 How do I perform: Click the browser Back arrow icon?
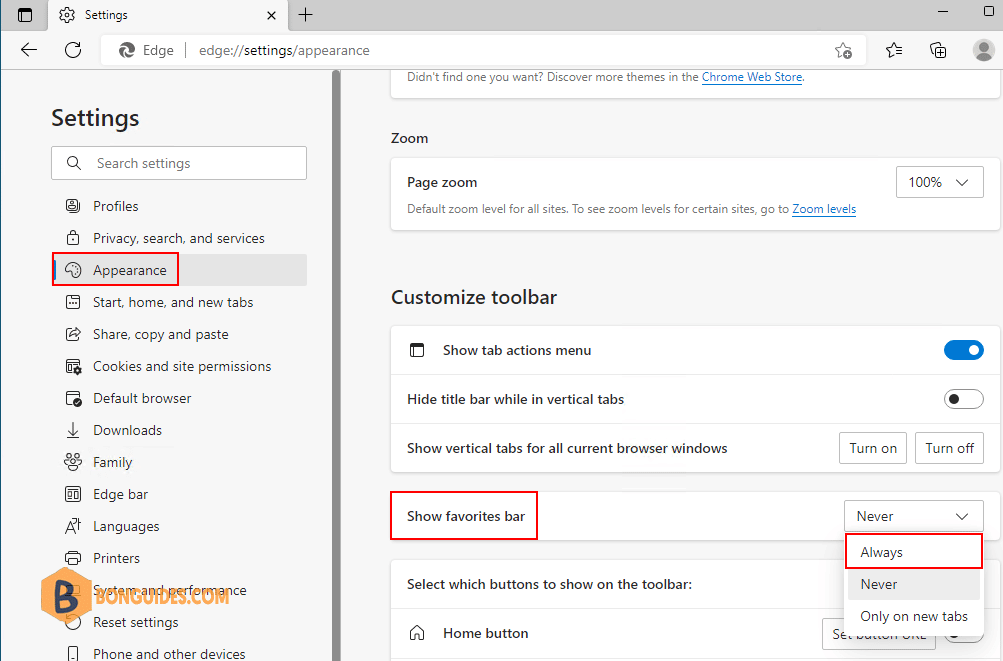28,50
